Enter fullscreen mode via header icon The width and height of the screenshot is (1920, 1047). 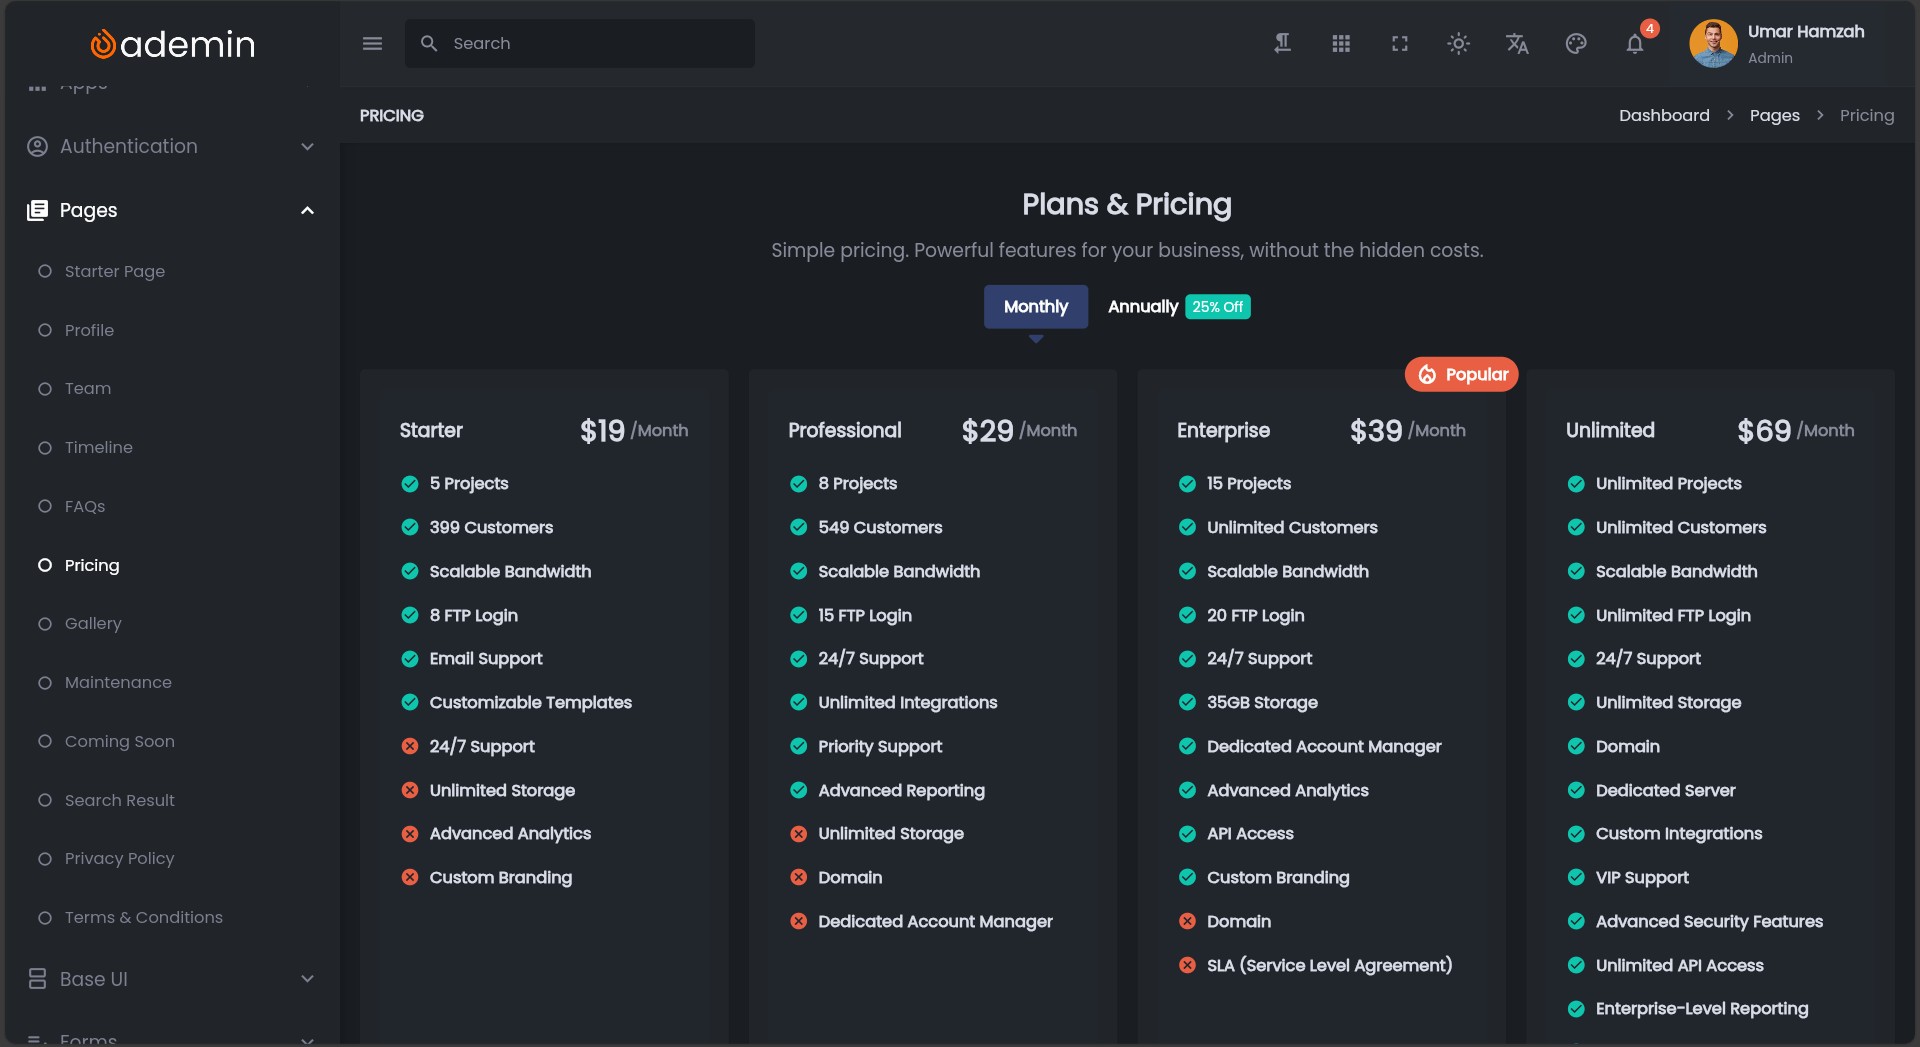pyautogui.click(x=1400, y=44)
